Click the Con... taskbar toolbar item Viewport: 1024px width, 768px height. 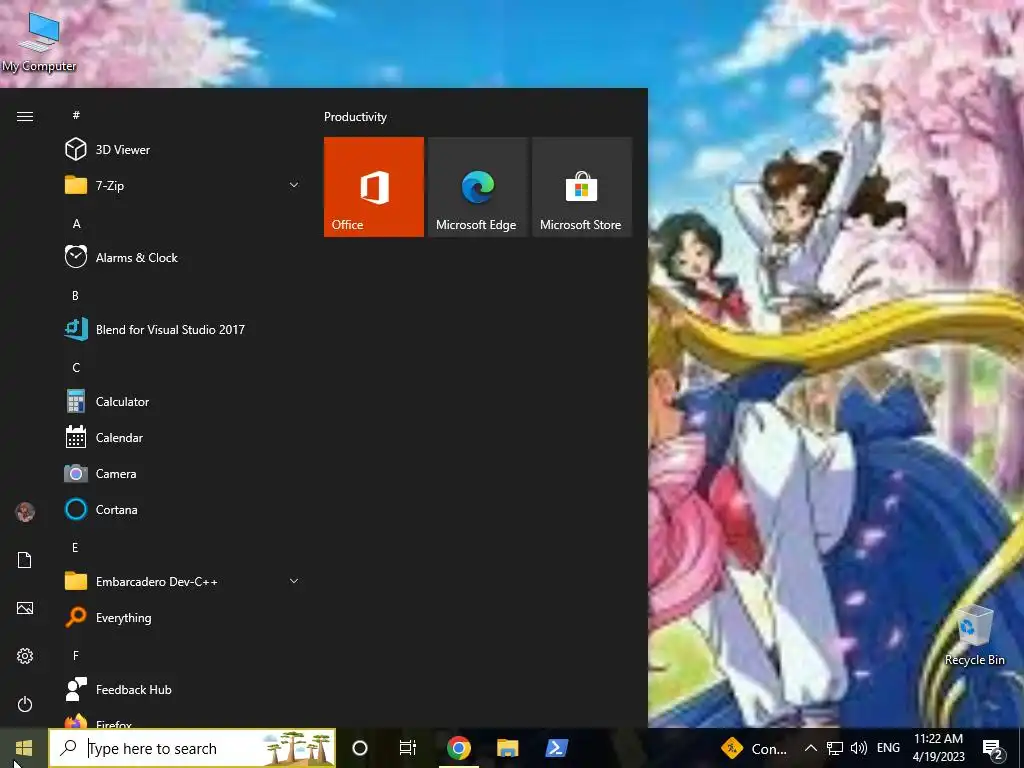[755, 748]
